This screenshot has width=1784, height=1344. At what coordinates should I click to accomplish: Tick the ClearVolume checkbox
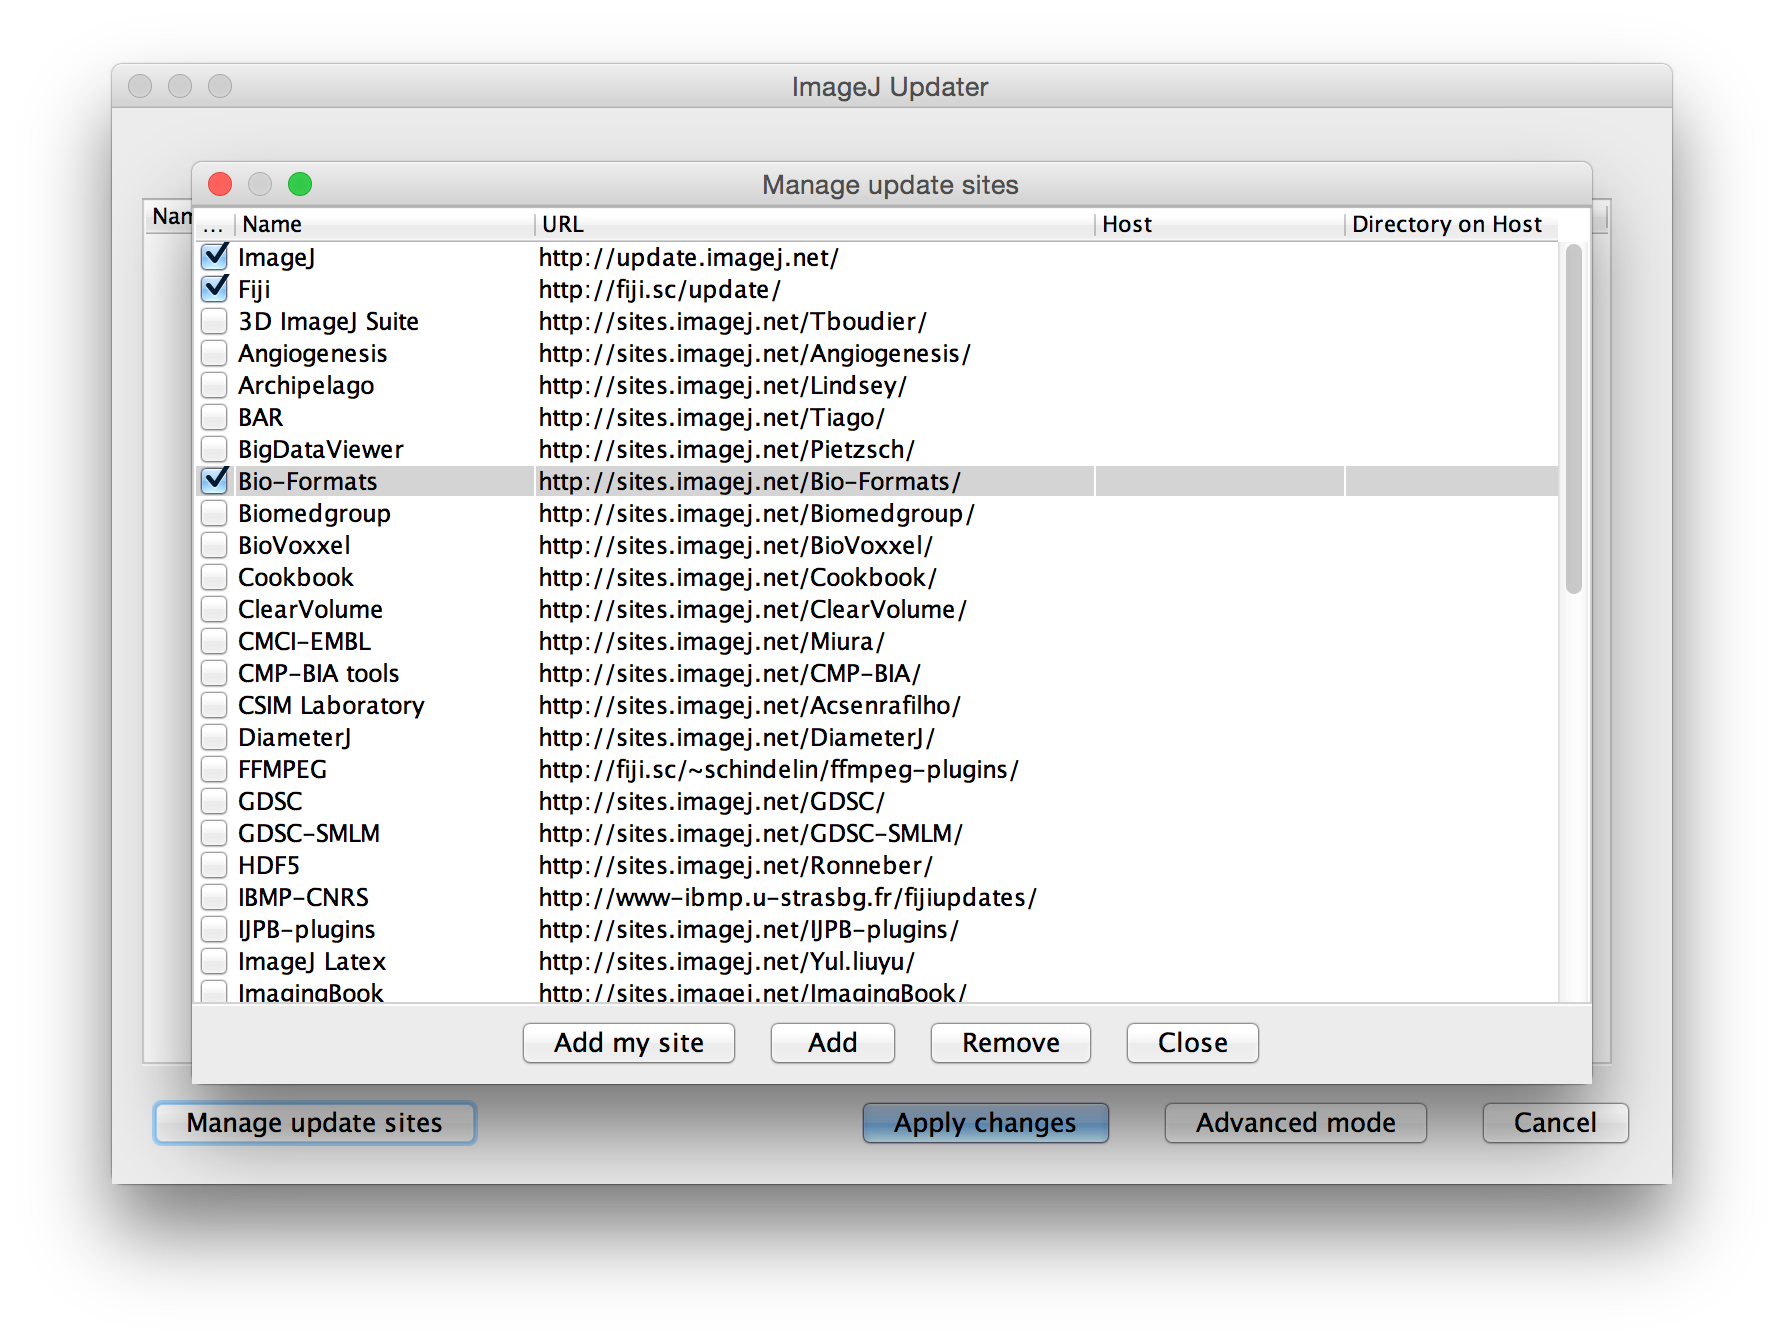[x=214, y=609]
